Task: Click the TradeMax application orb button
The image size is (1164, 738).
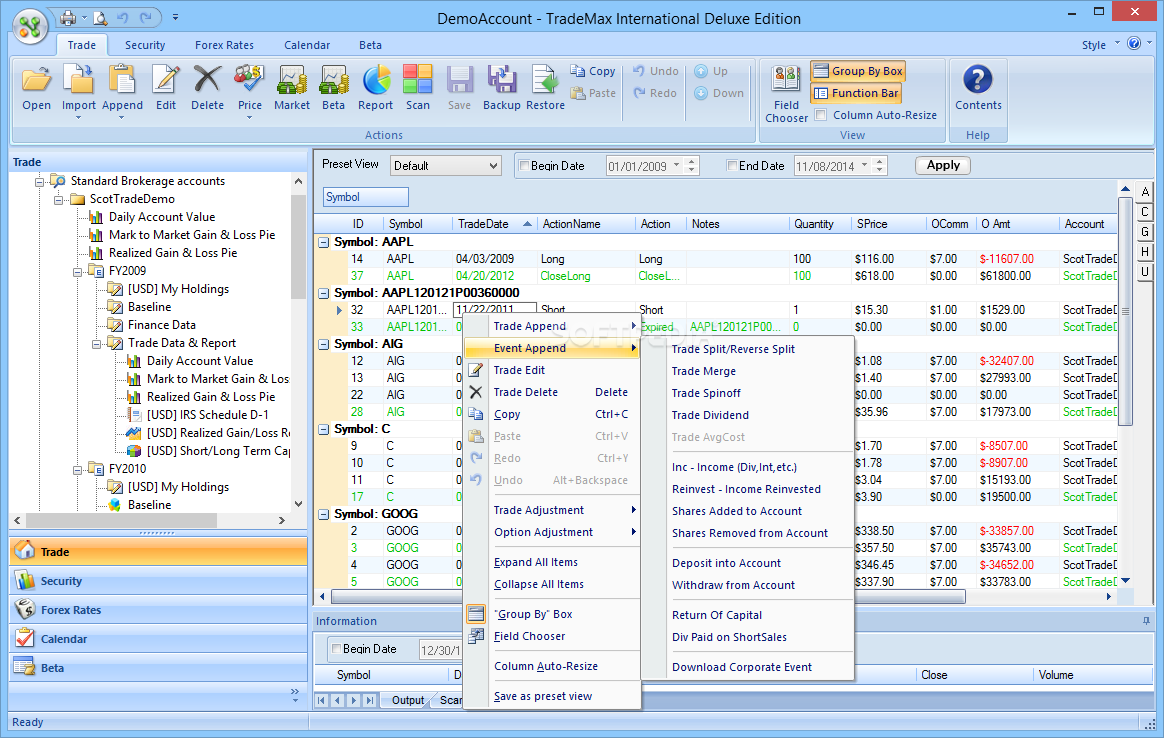Action: (x=30, y=27)
